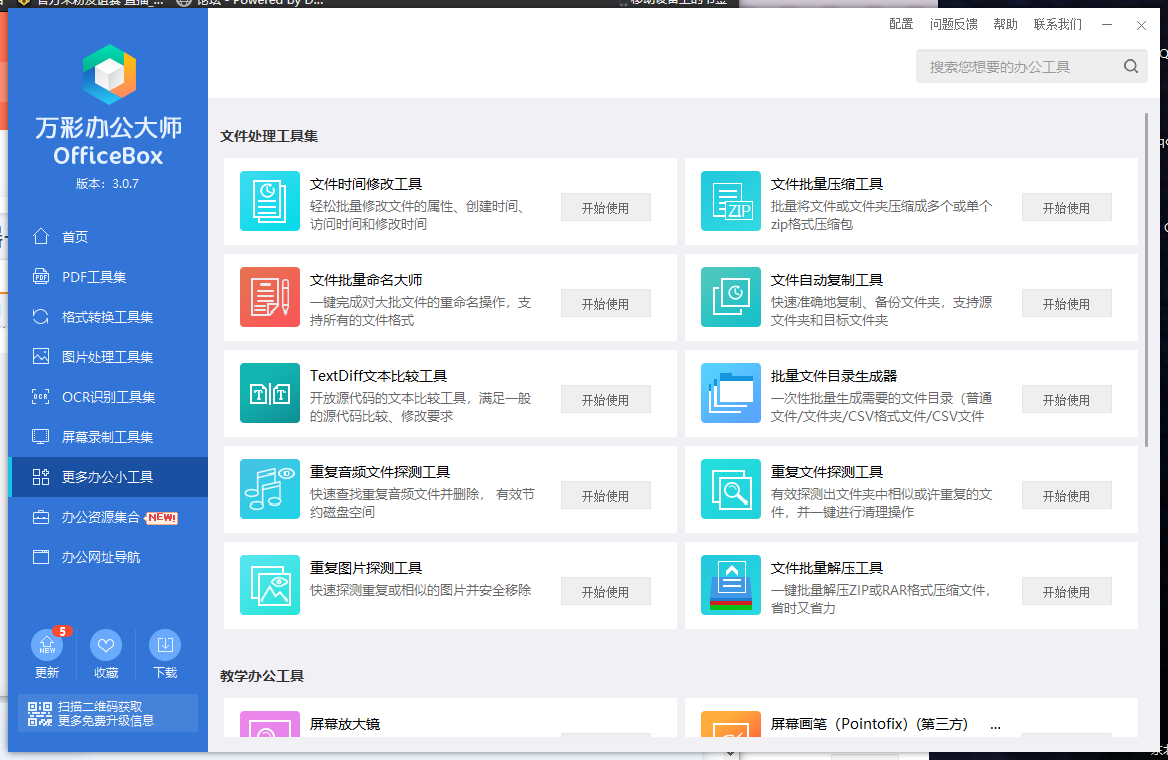Click the 文件批量压缩工具 title text

point(827,184)
